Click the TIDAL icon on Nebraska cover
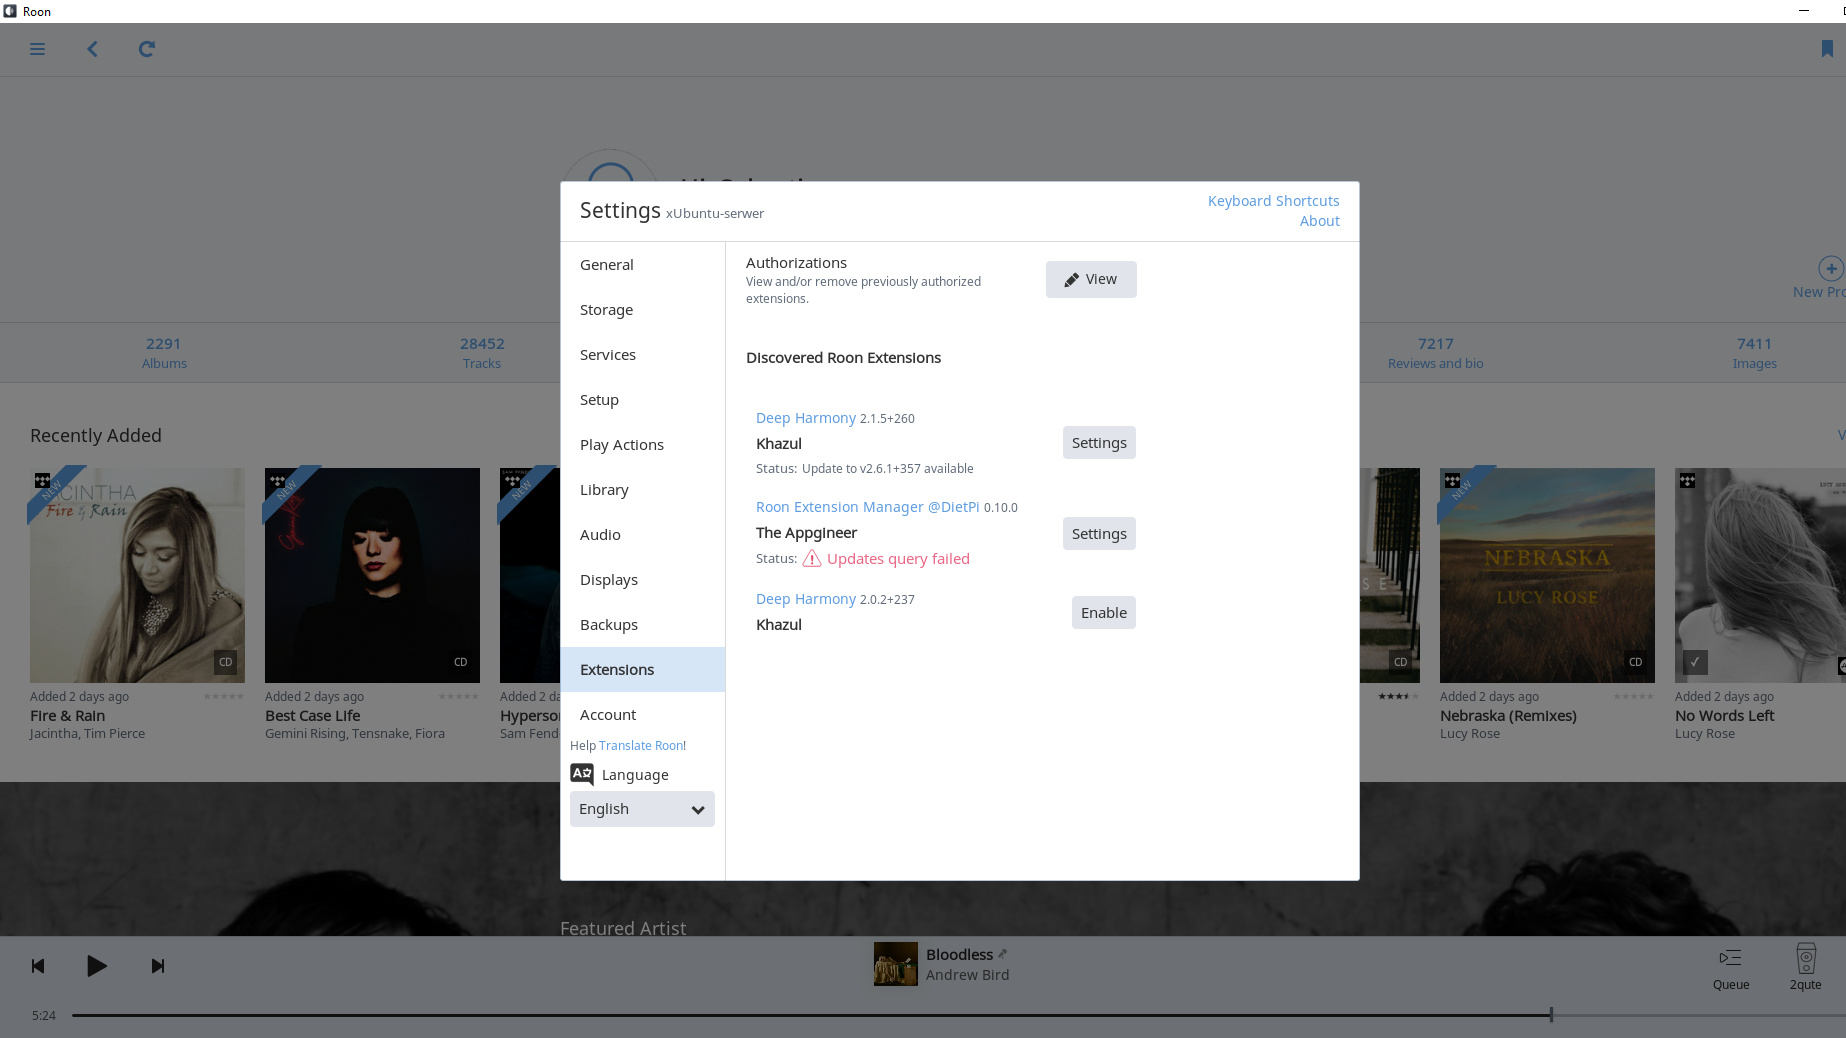The image size is (1846, 1038). [1452, 481]
